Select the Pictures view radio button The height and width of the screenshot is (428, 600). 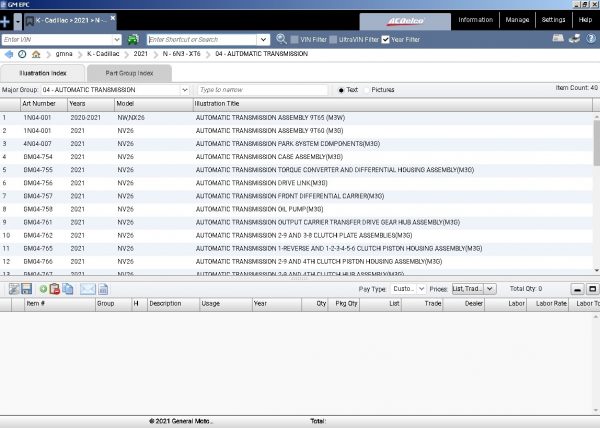pos(367,90)
